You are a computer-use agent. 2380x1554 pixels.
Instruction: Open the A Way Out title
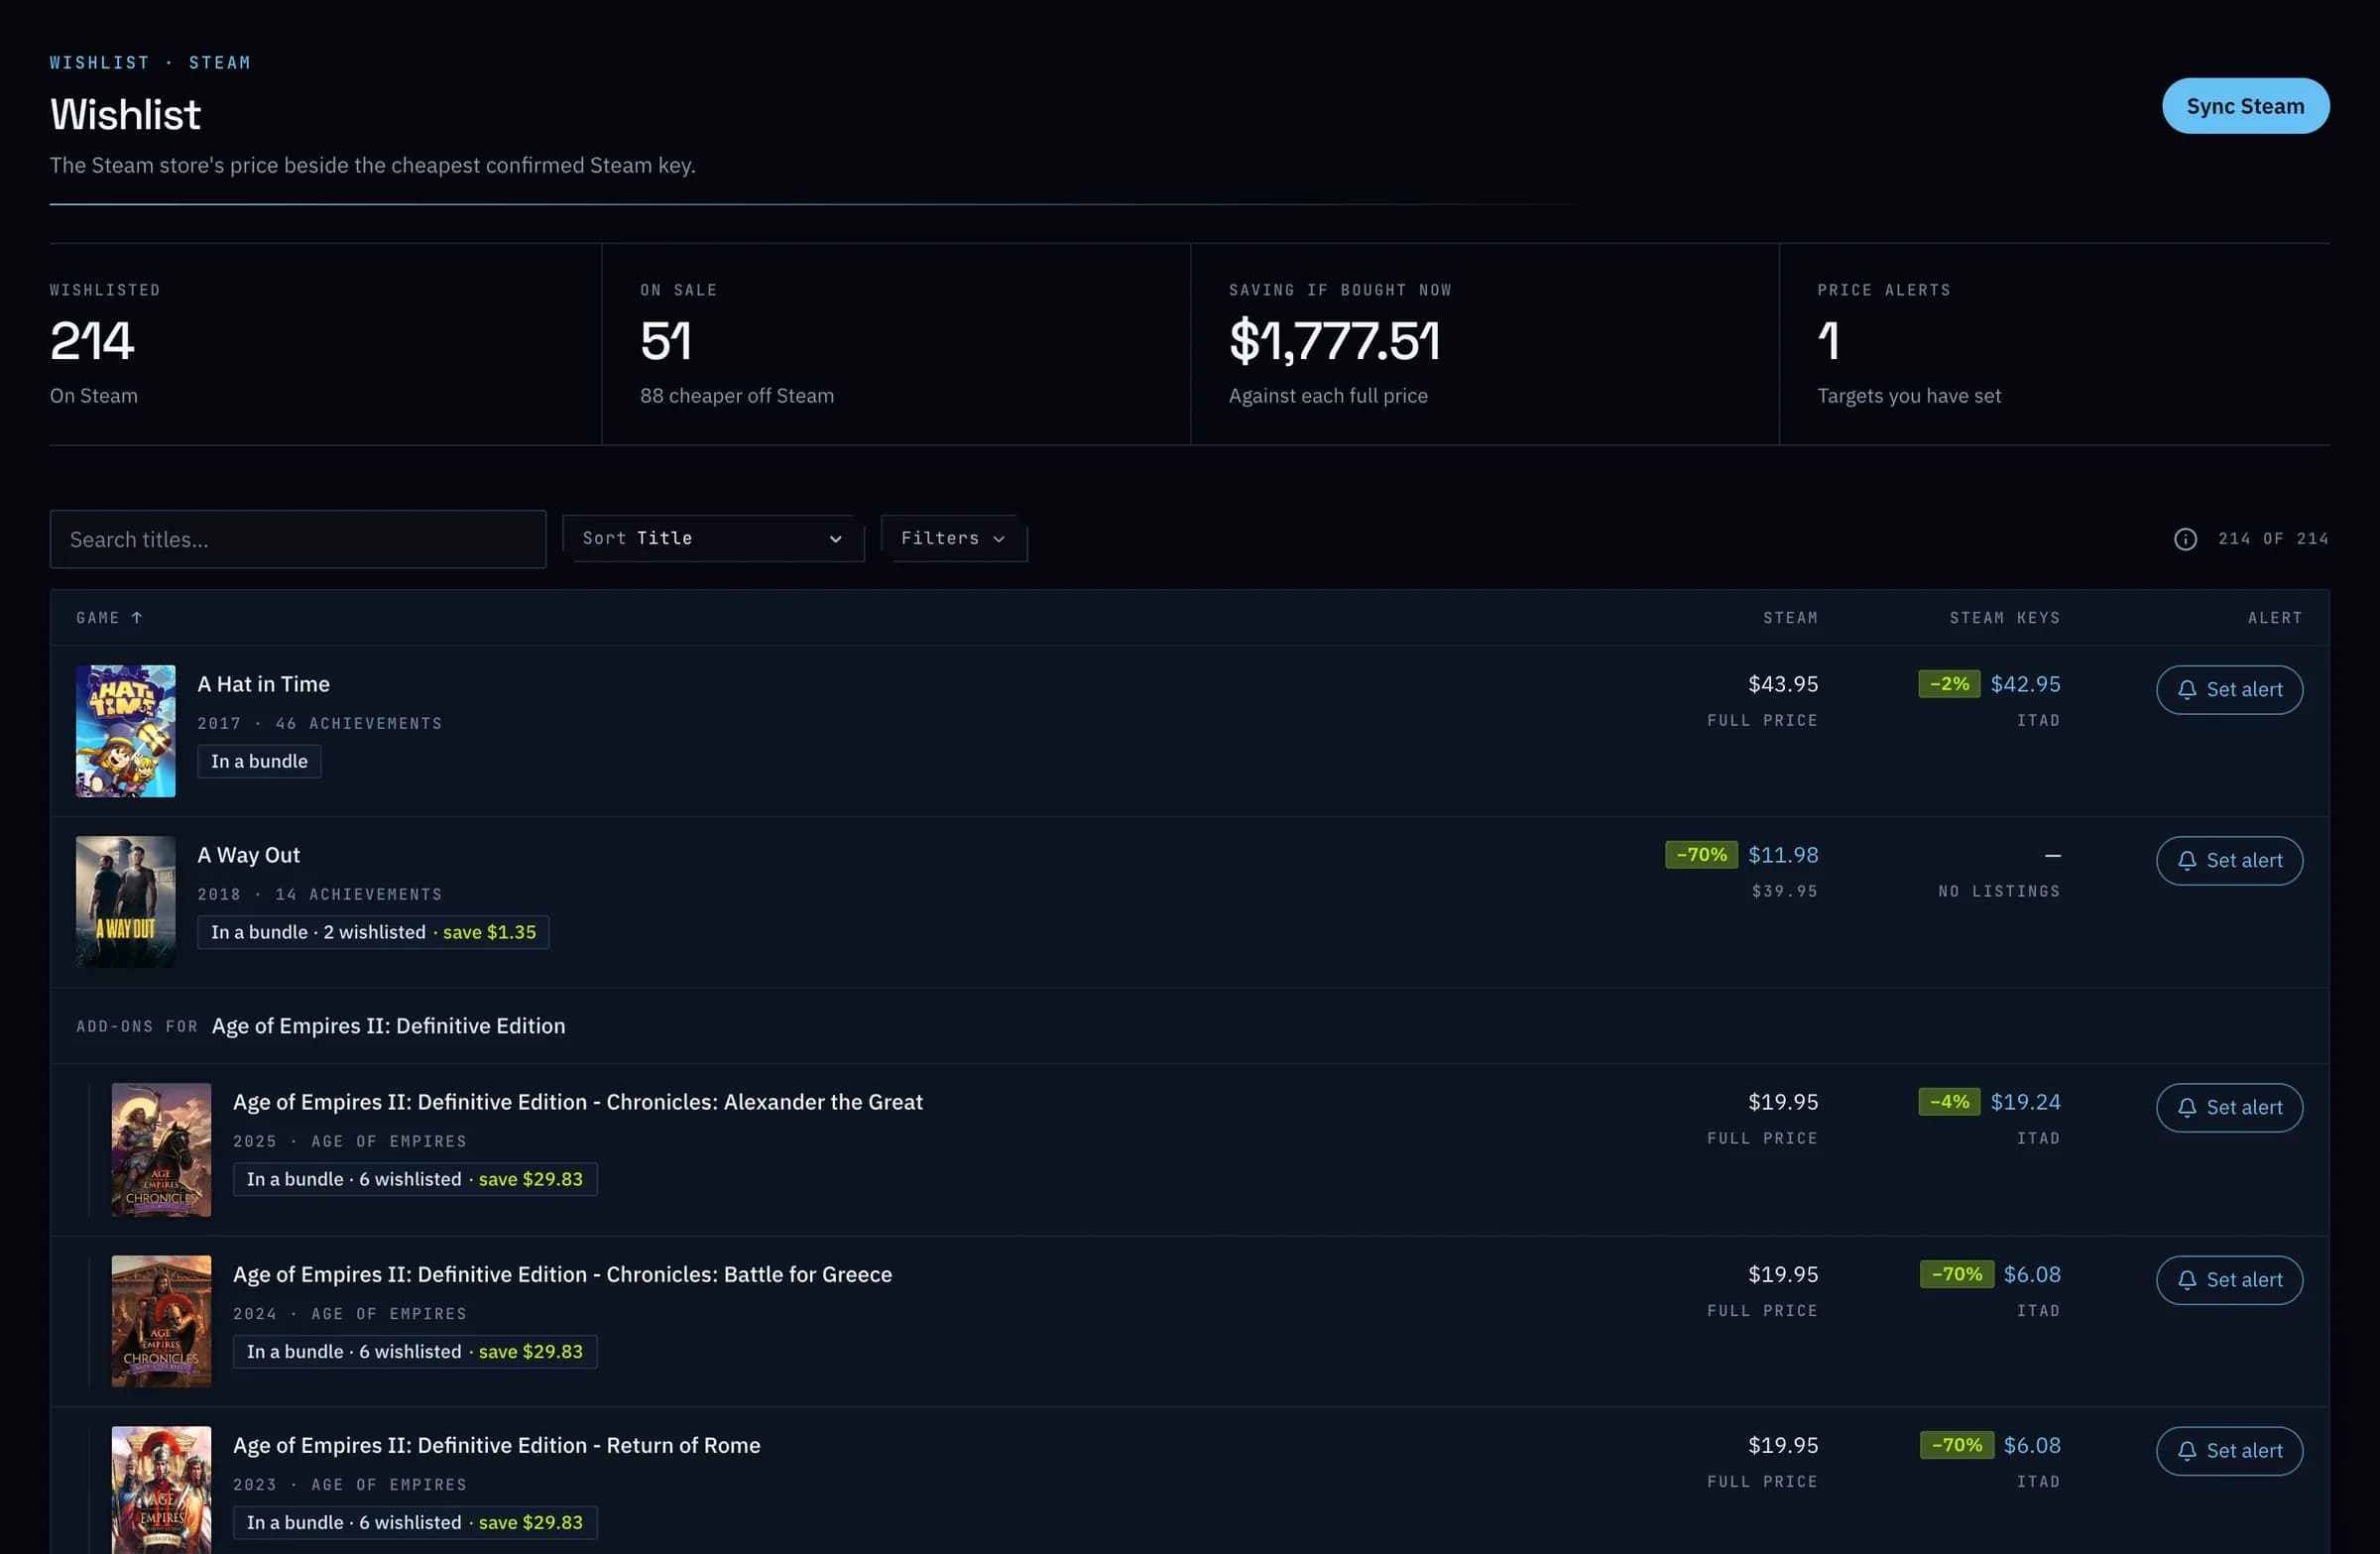[x=248, y=855]
